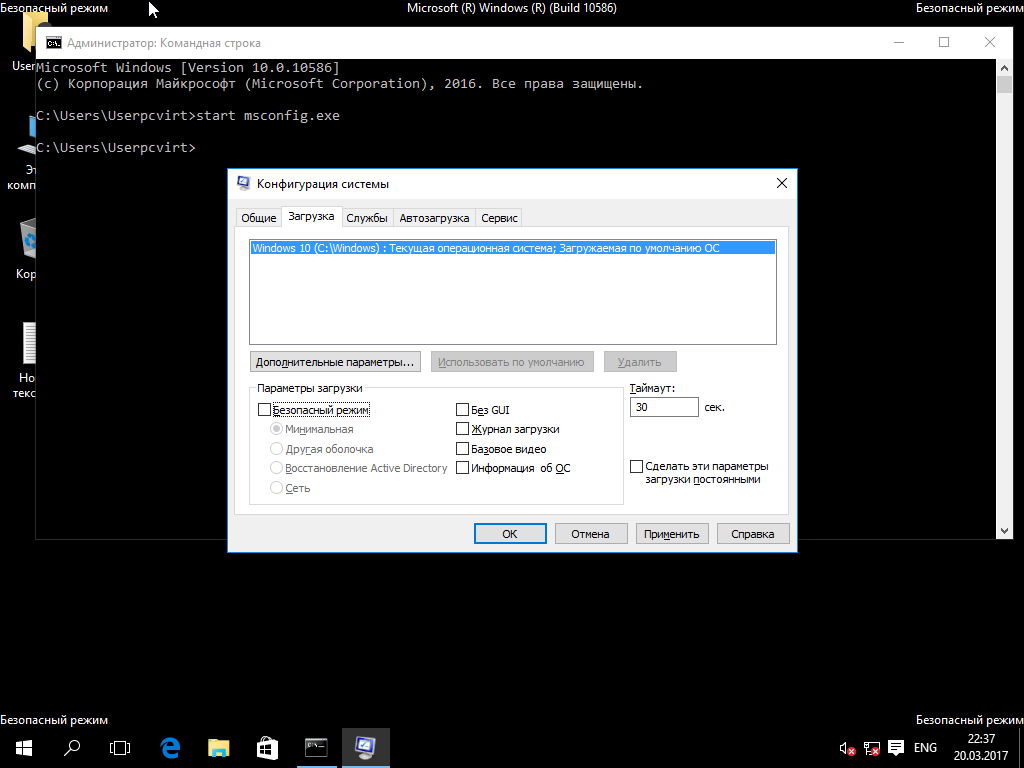Viewport: 1024px width, 768px height.
Task: Launch Microsoft Edge from taskbar
Action: pos(170,748)
